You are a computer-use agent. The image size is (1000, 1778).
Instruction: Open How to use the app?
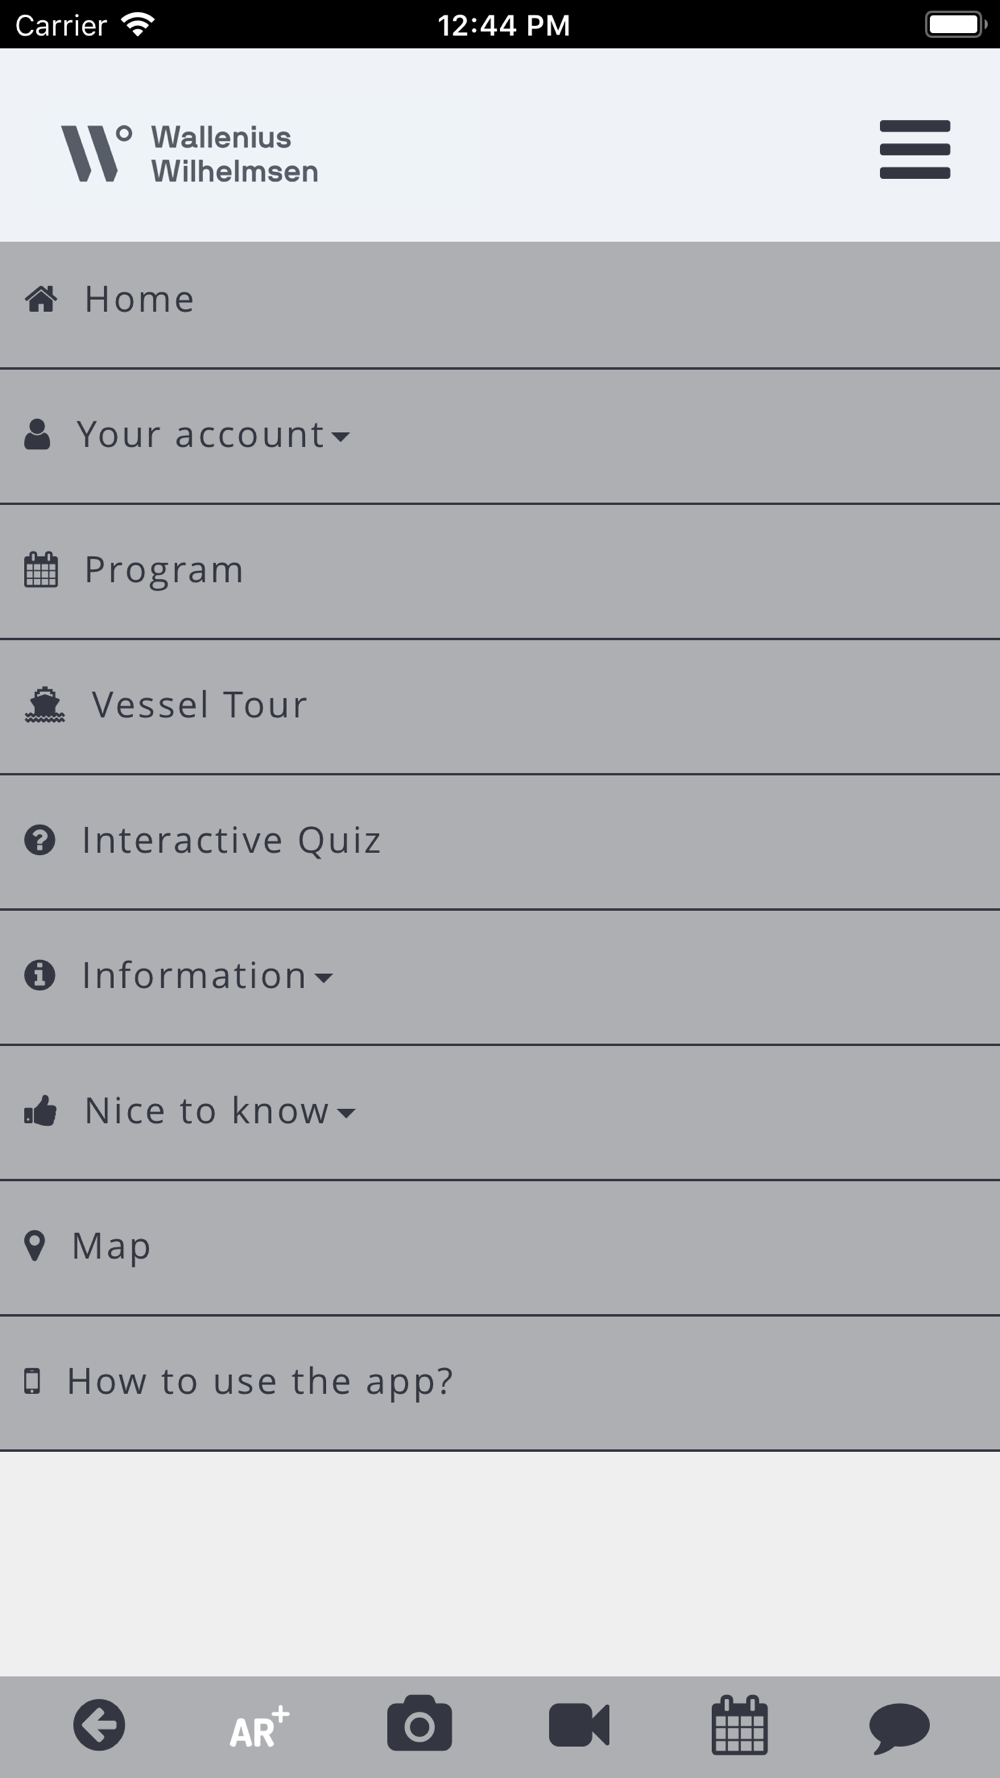[x=260, y=1381]
